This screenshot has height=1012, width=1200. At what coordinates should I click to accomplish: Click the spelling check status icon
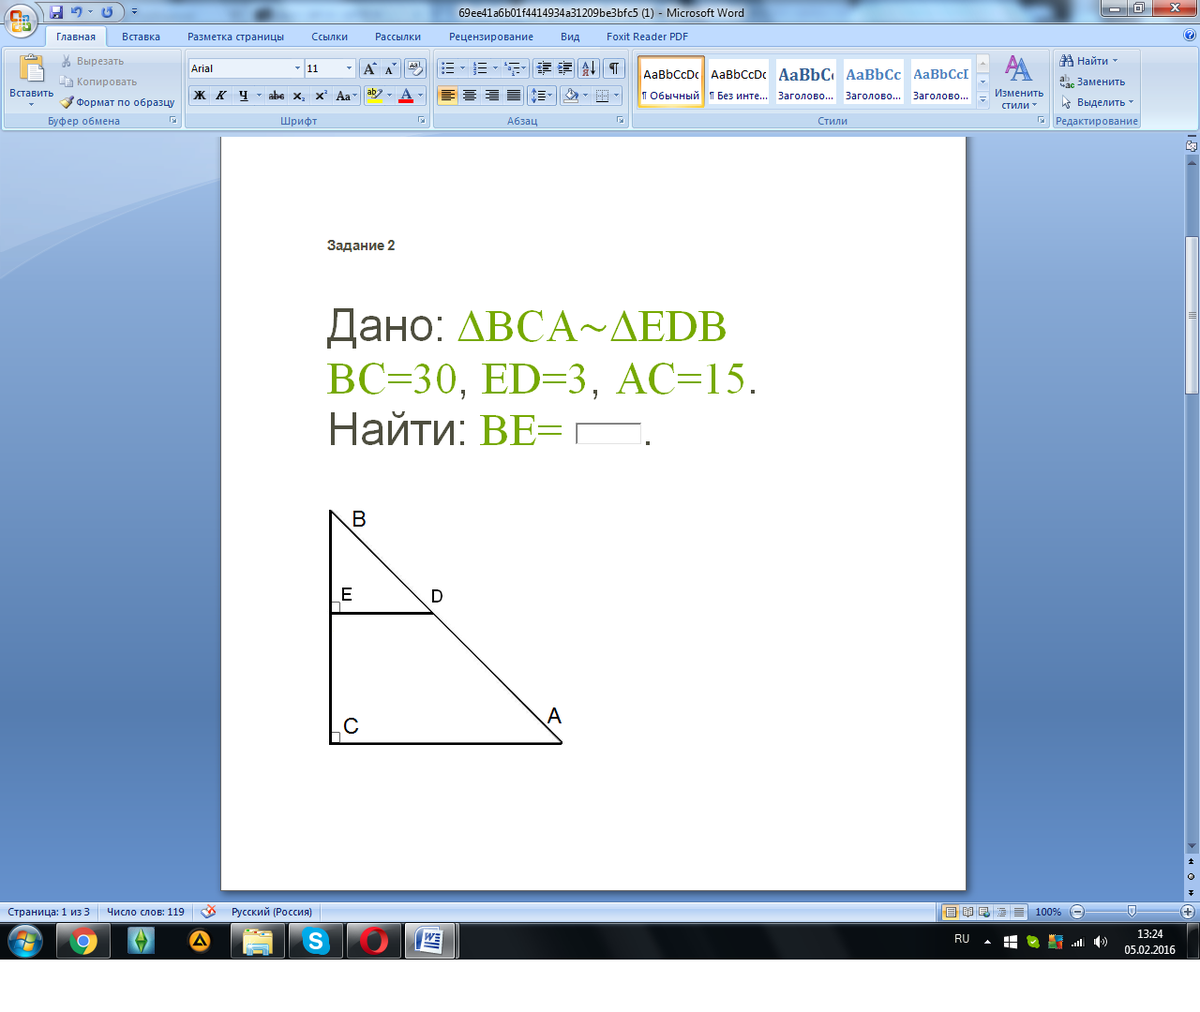tap(209, 912)
